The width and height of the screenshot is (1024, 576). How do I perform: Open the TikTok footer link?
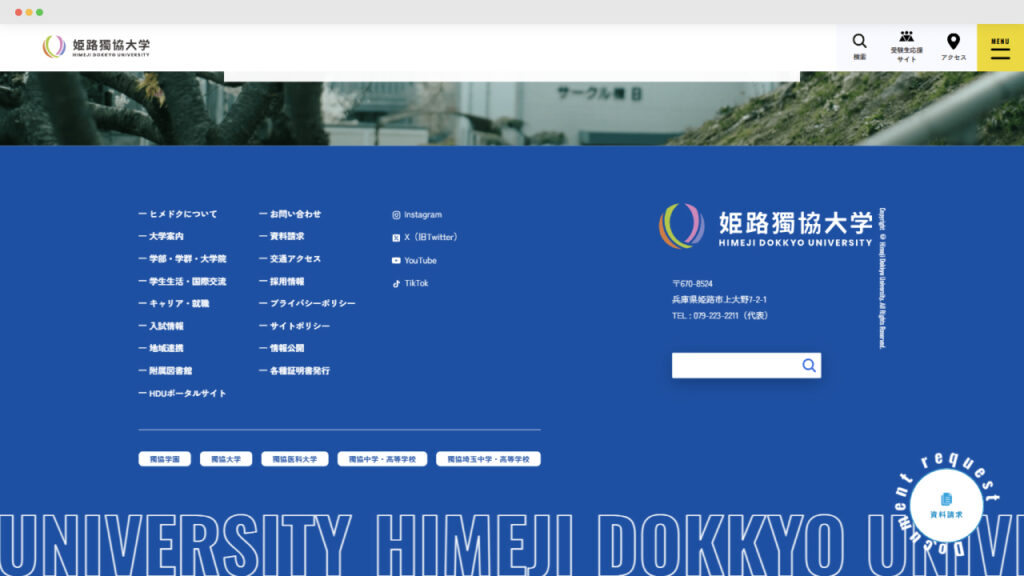pyautogui.click(x=410, y=283)
